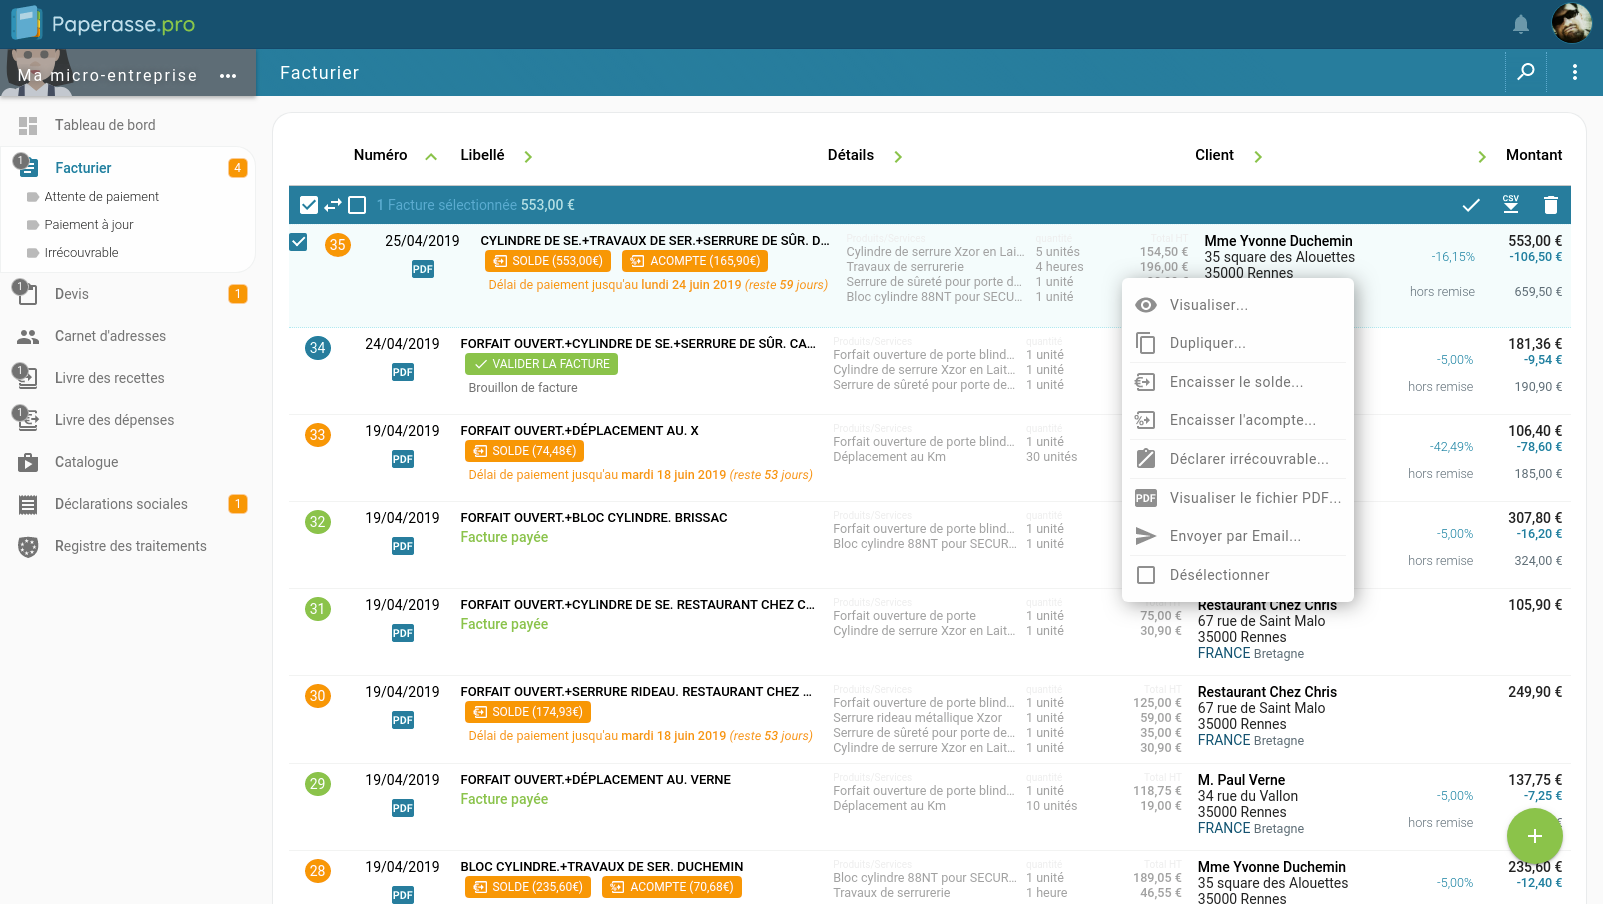This screenshot has height=904, width=1603.
Task: Export selected invoices as CSV
Action: (x=1511, y=204)
